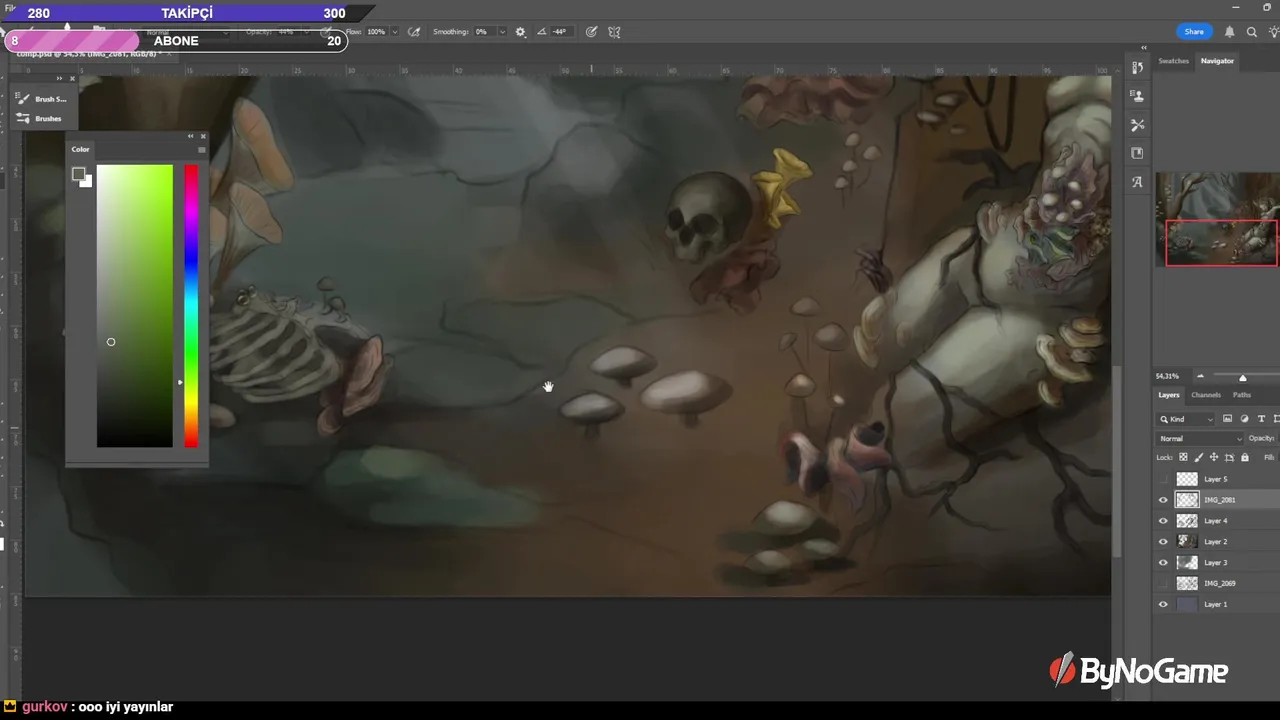Open the layer Kind filter dropdown
This screenshot has width=1280, height=720.
tap(1186, 419)
